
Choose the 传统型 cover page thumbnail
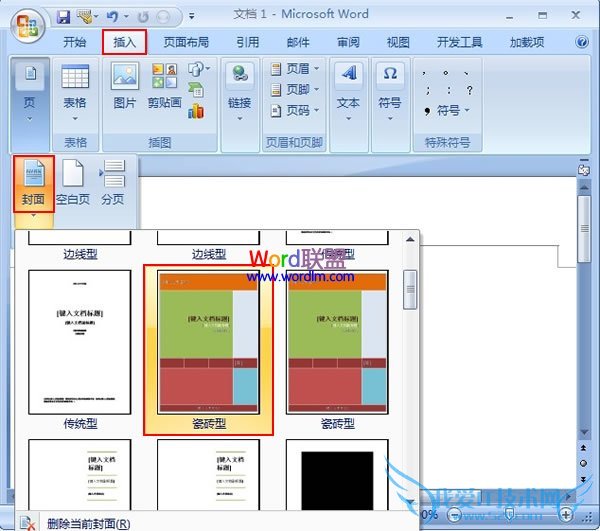tap(80, 342)
